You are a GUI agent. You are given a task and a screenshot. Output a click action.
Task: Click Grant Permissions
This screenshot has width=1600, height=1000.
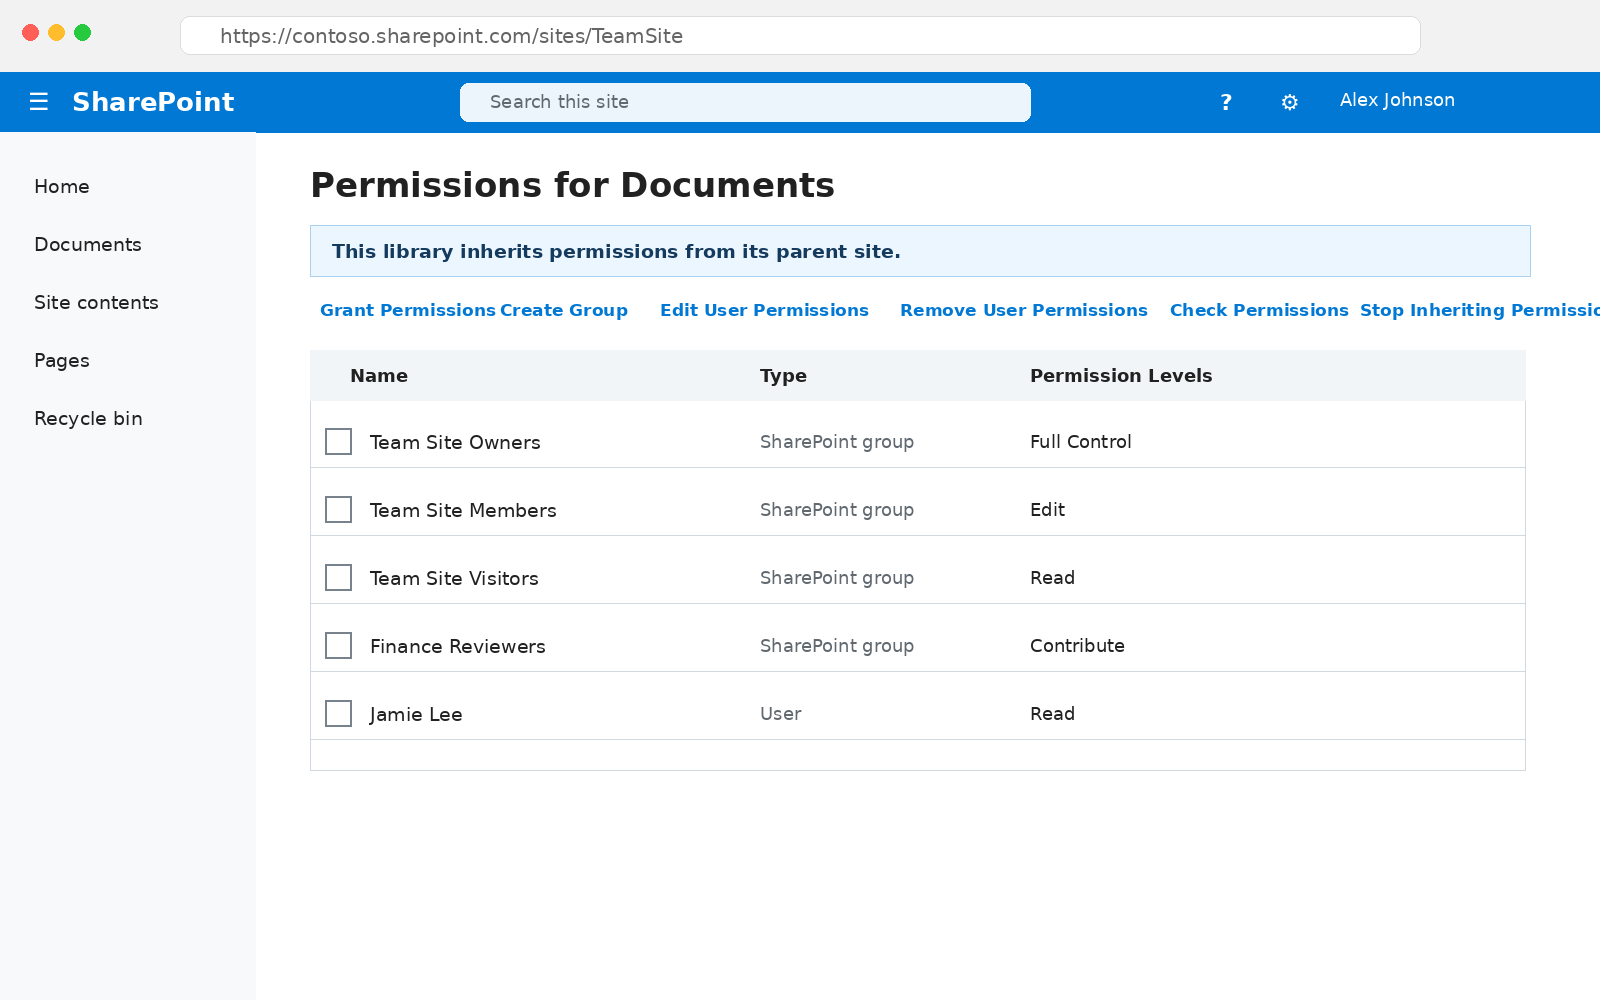tap(408, 310)
